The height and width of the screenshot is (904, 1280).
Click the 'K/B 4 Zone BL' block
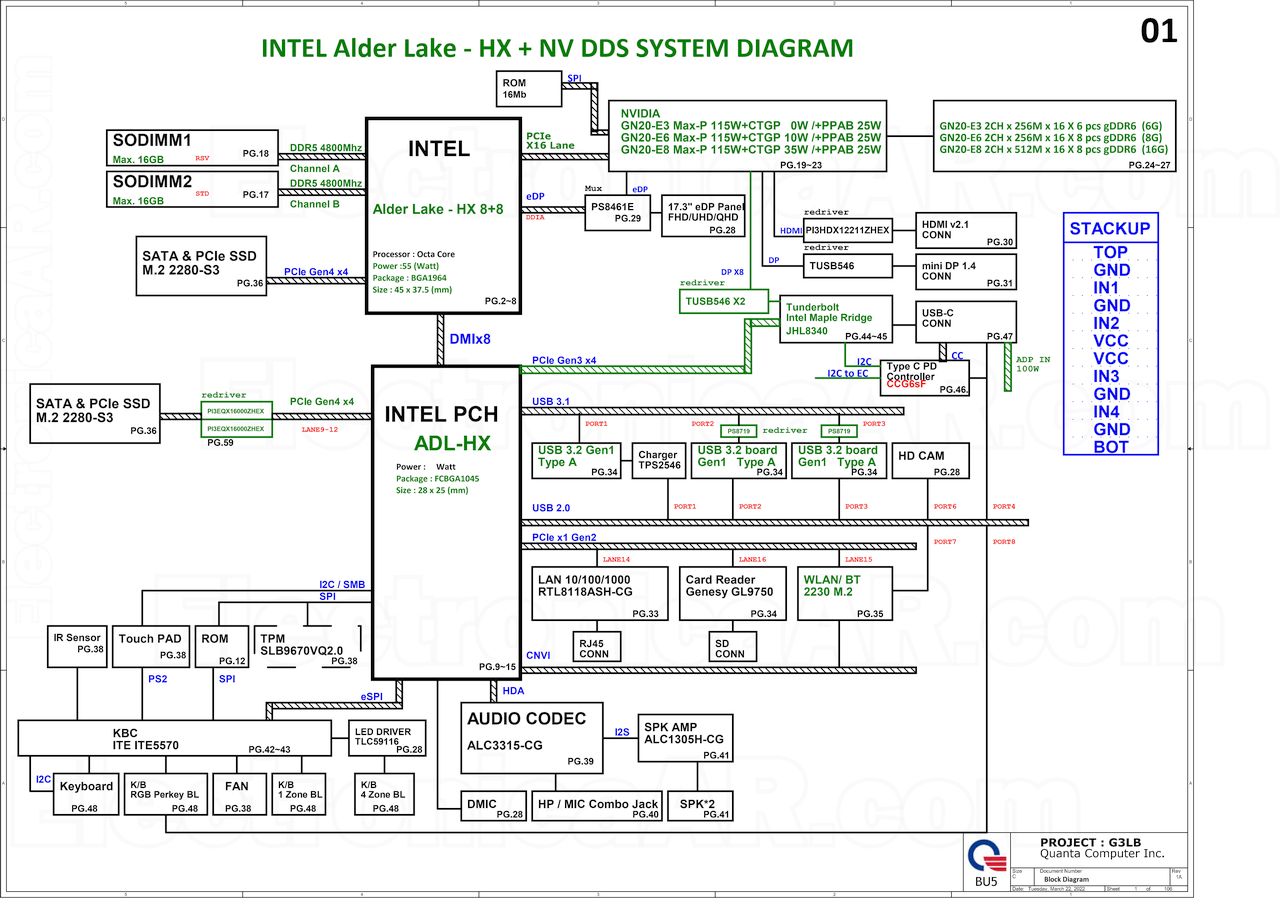coord(384,795)
